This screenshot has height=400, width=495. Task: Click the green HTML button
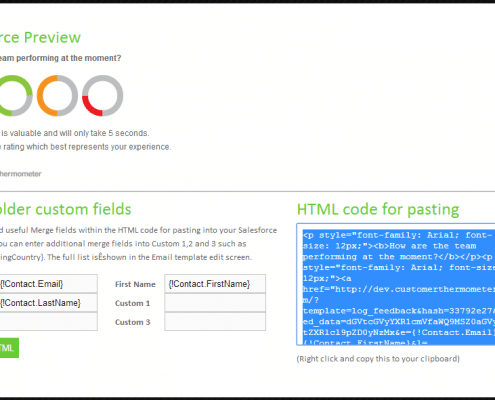tap(9, 348)
